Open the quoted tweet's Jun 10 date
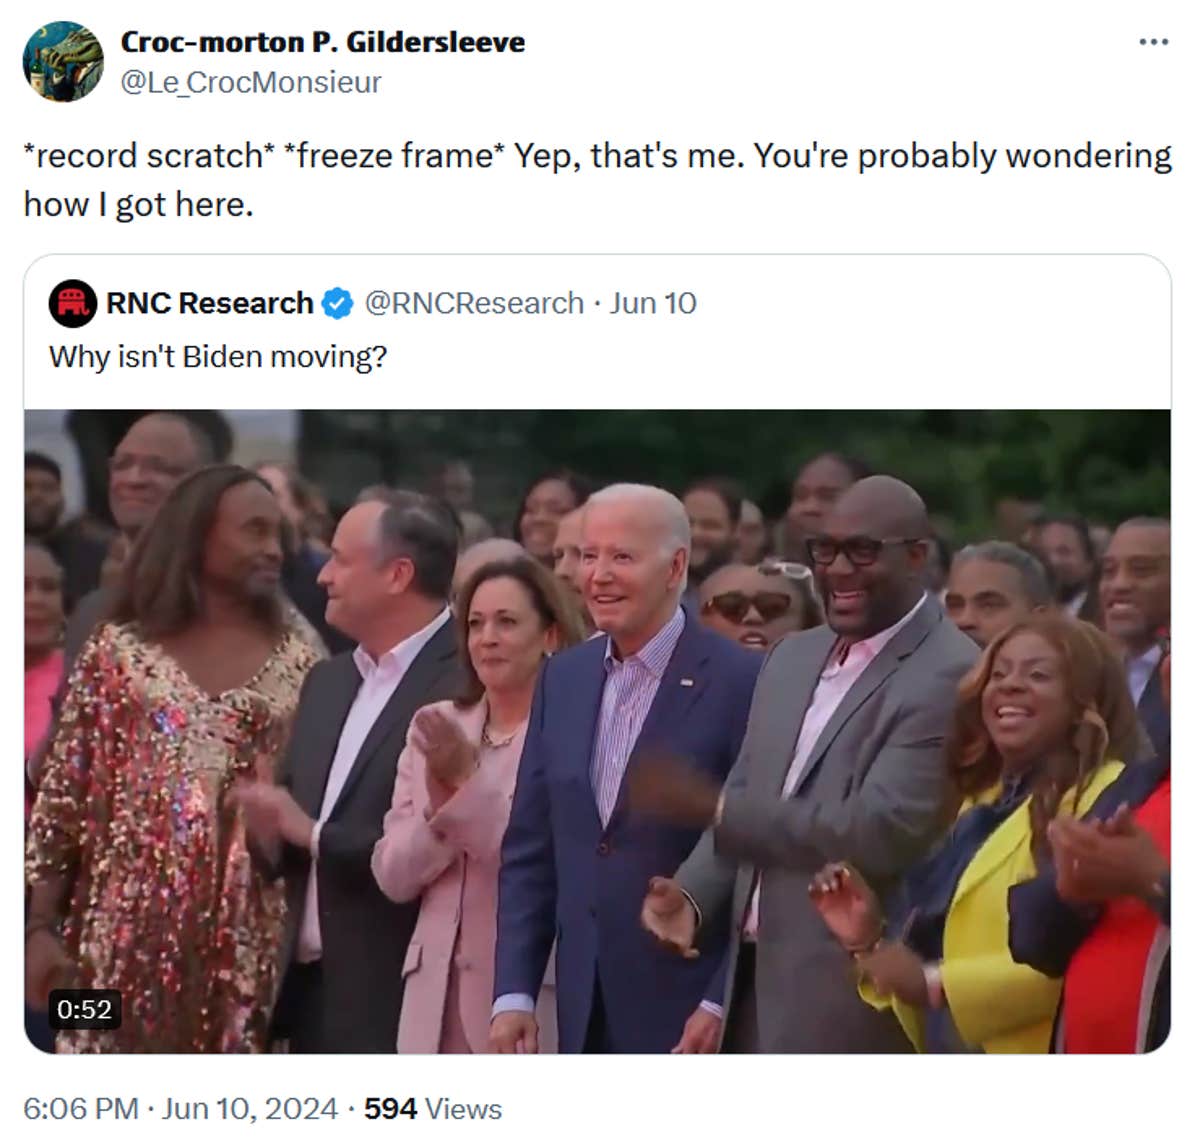This screenshot has height=1145, width=1200. tap(653, 303)
